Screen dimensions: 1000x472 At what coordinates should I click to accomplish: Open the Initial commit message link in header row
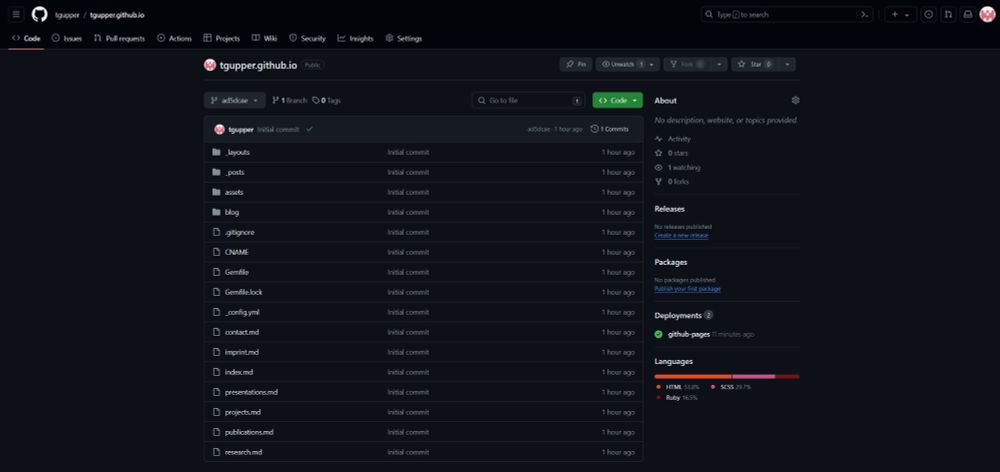278,129
